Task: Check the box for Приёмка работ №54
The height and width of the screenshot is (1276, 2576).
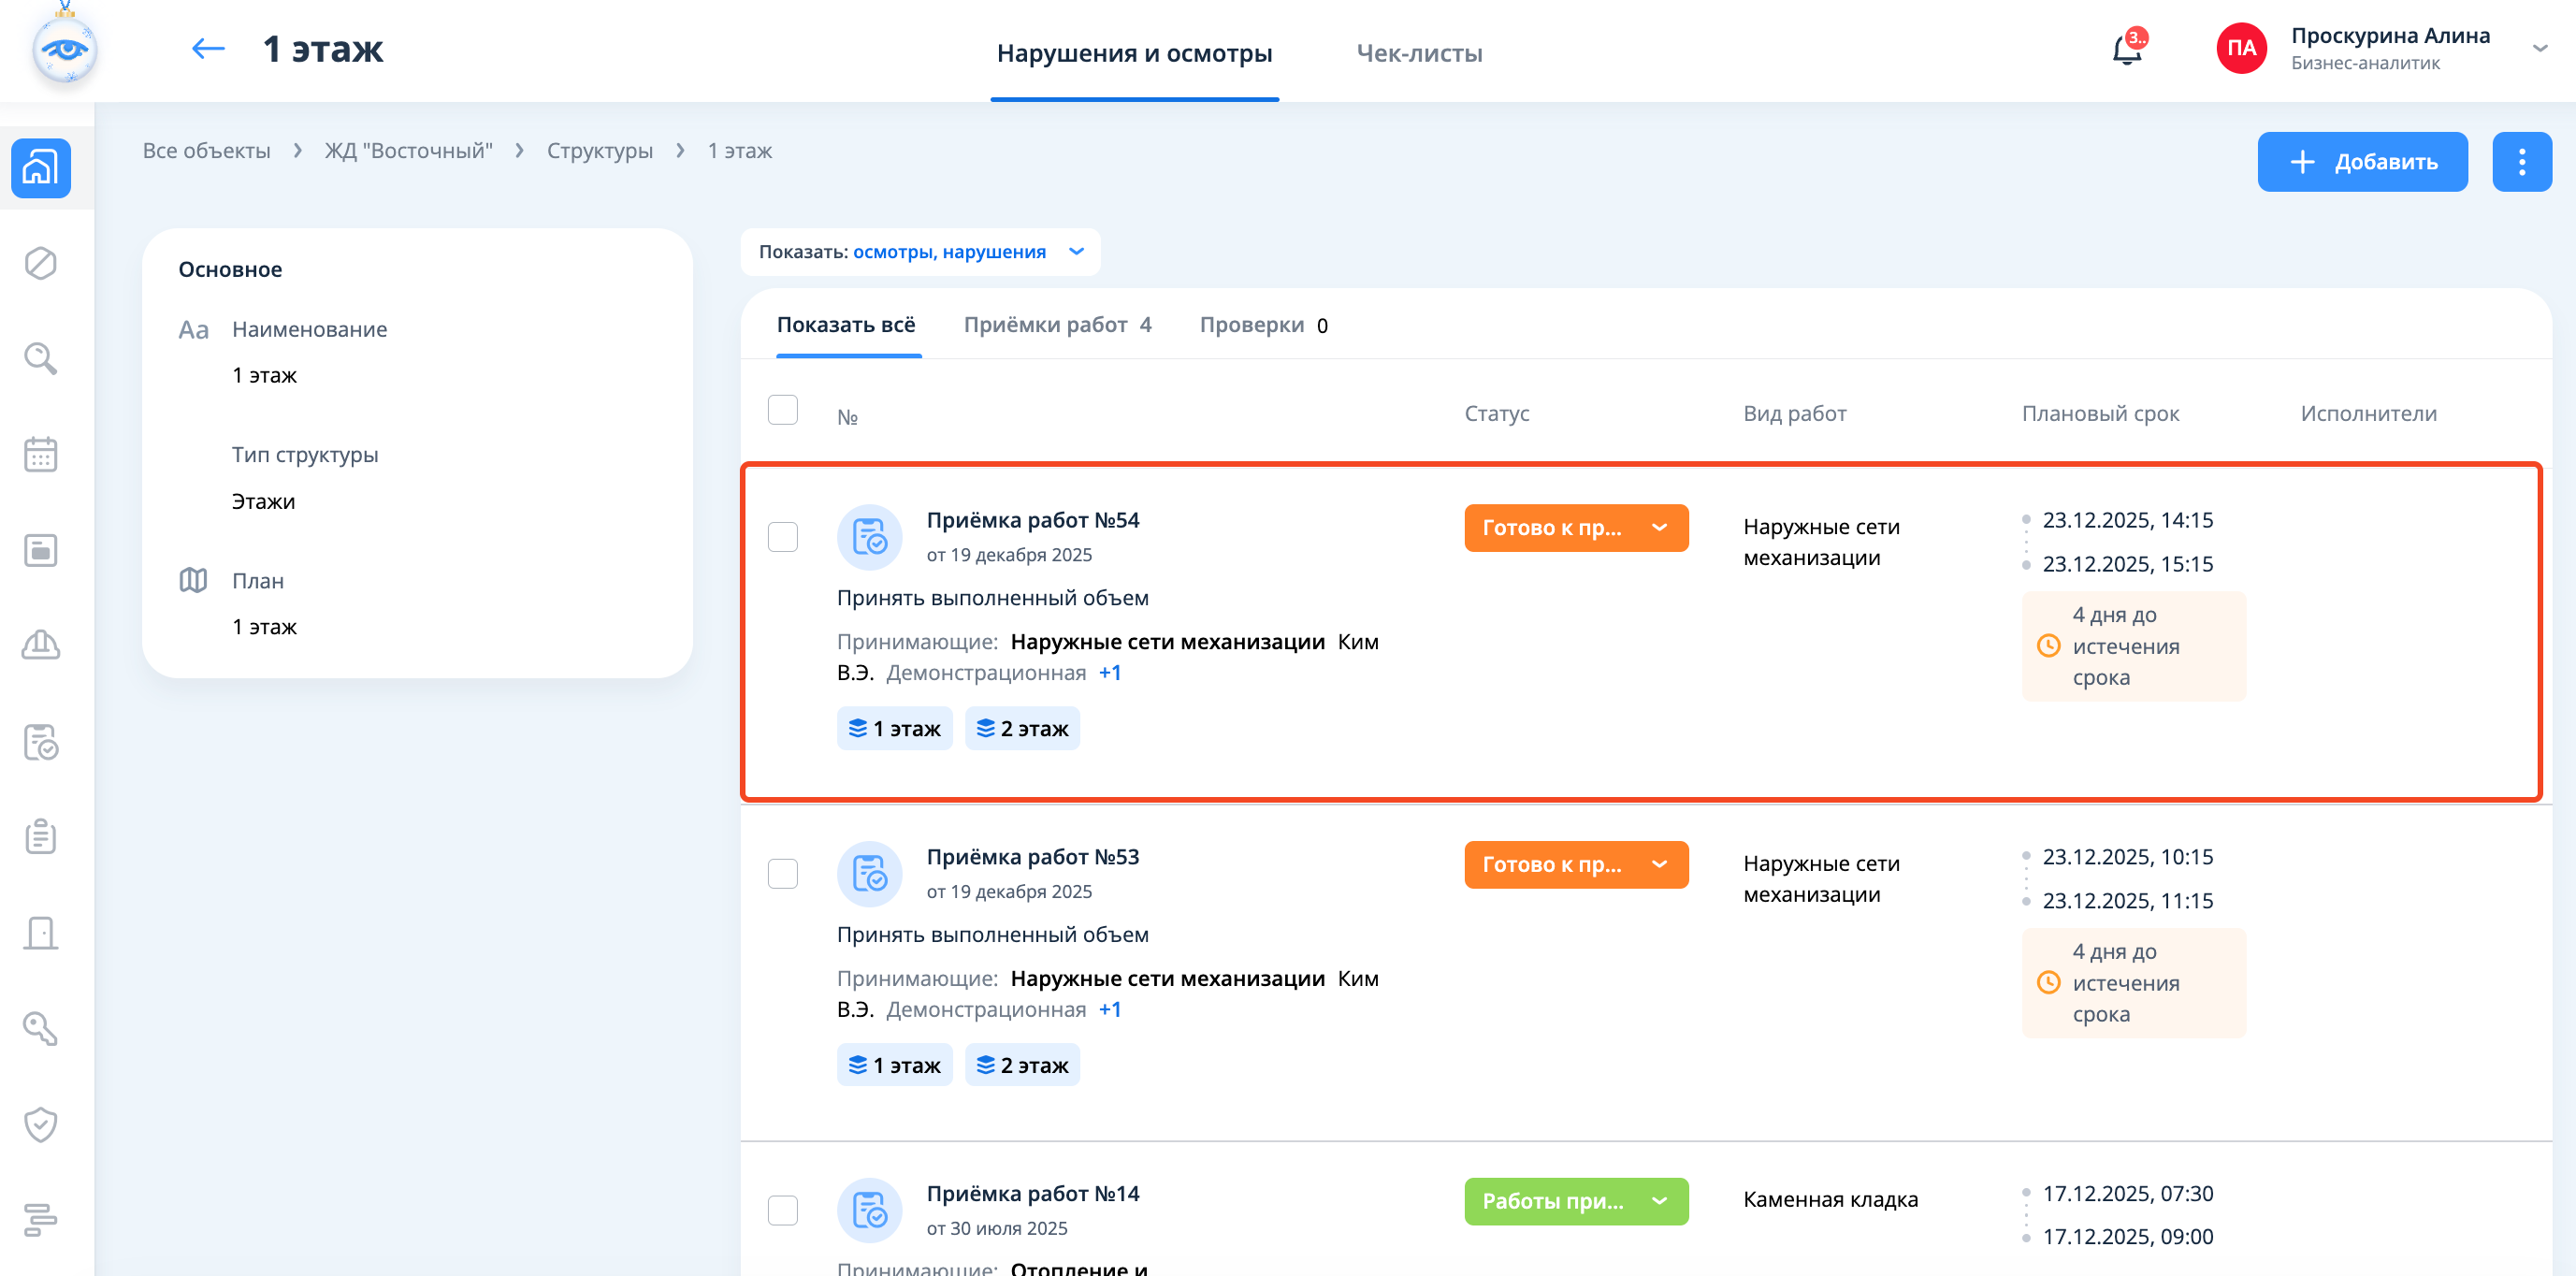Action: click(782, 537)
